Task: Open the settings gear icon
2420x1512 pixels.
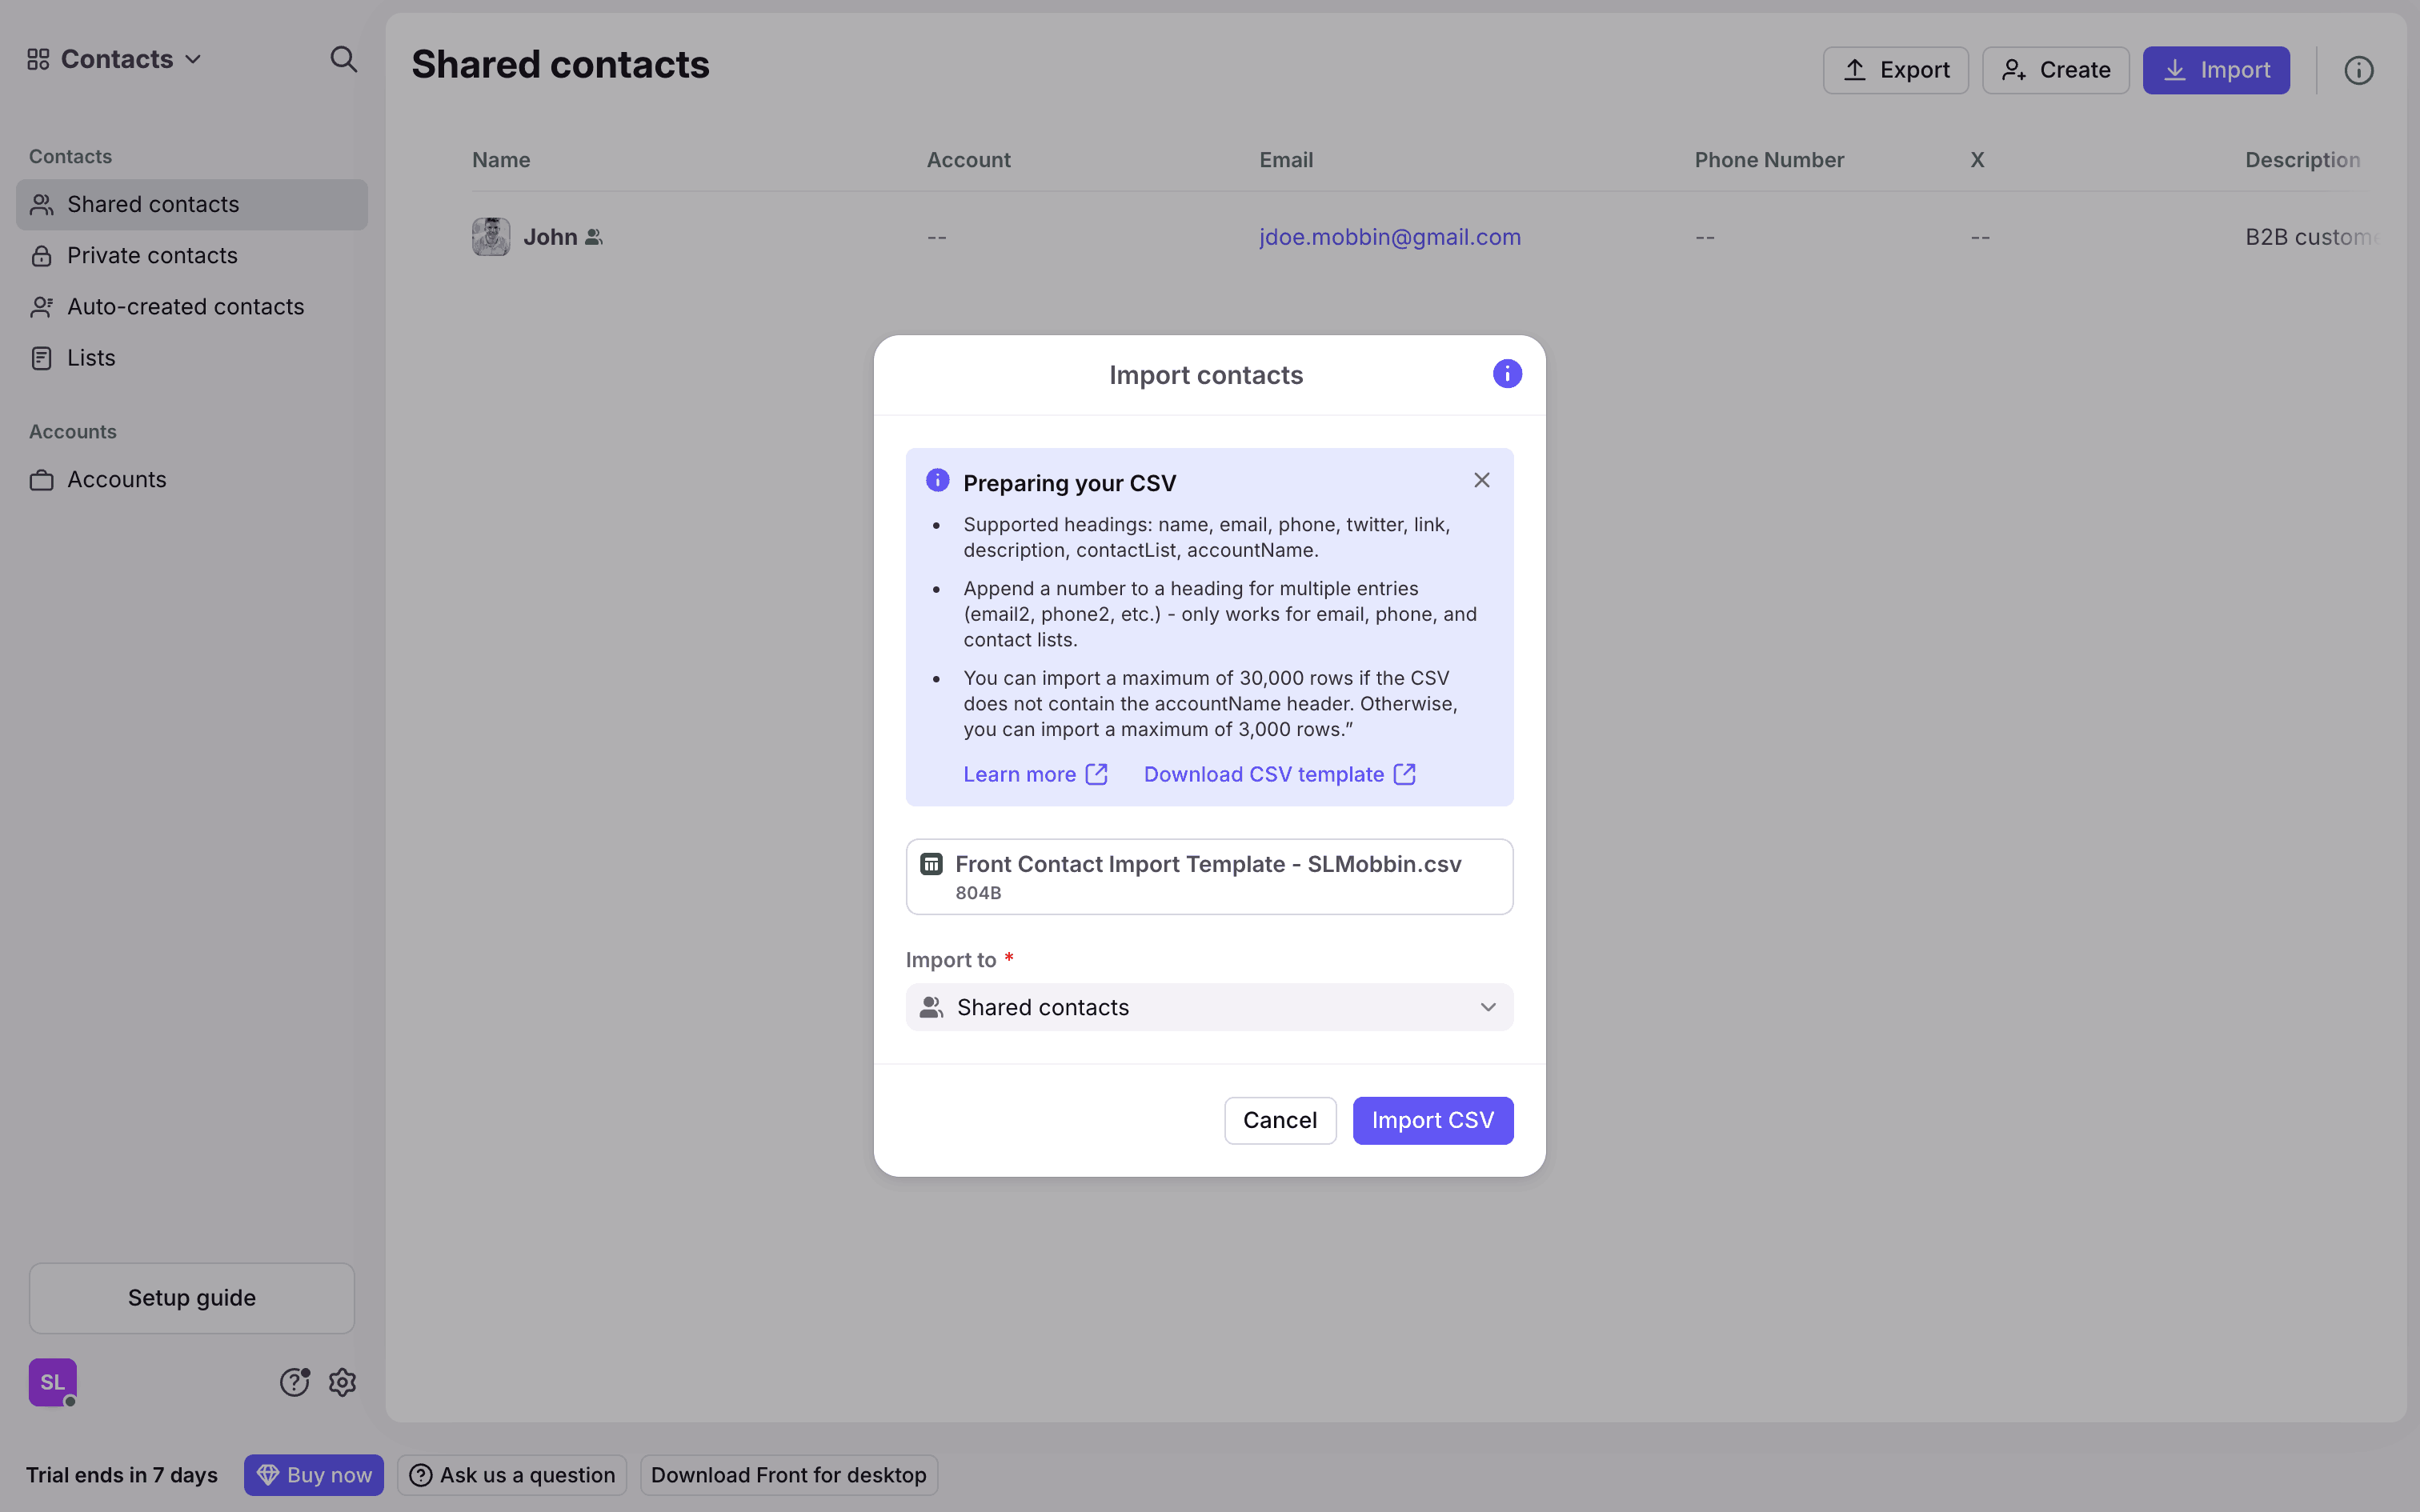Action: click(x=342, y=1382)
